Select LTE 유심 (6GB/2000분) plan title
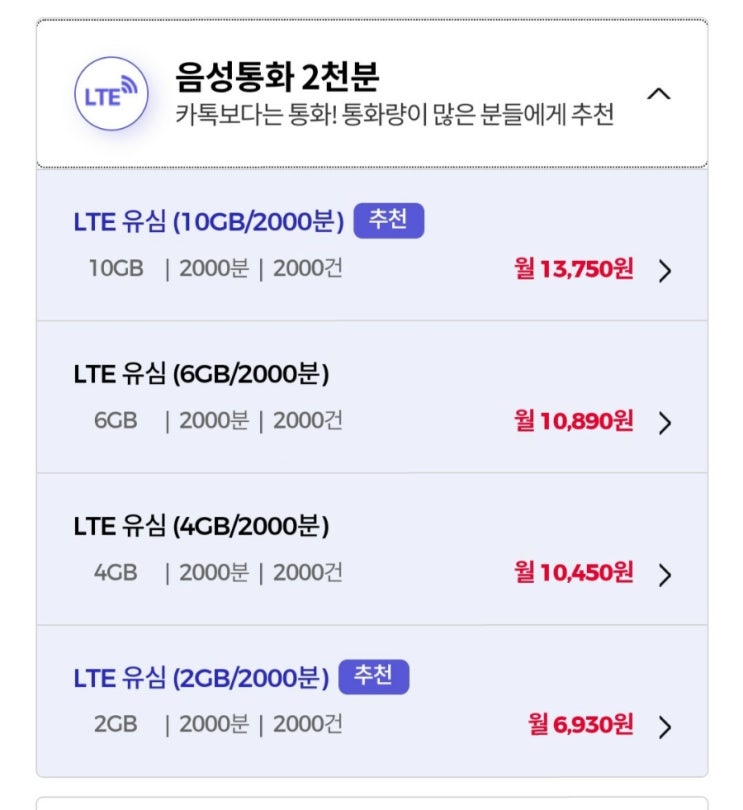Screen dimensions: 743x810 point(201,374)
